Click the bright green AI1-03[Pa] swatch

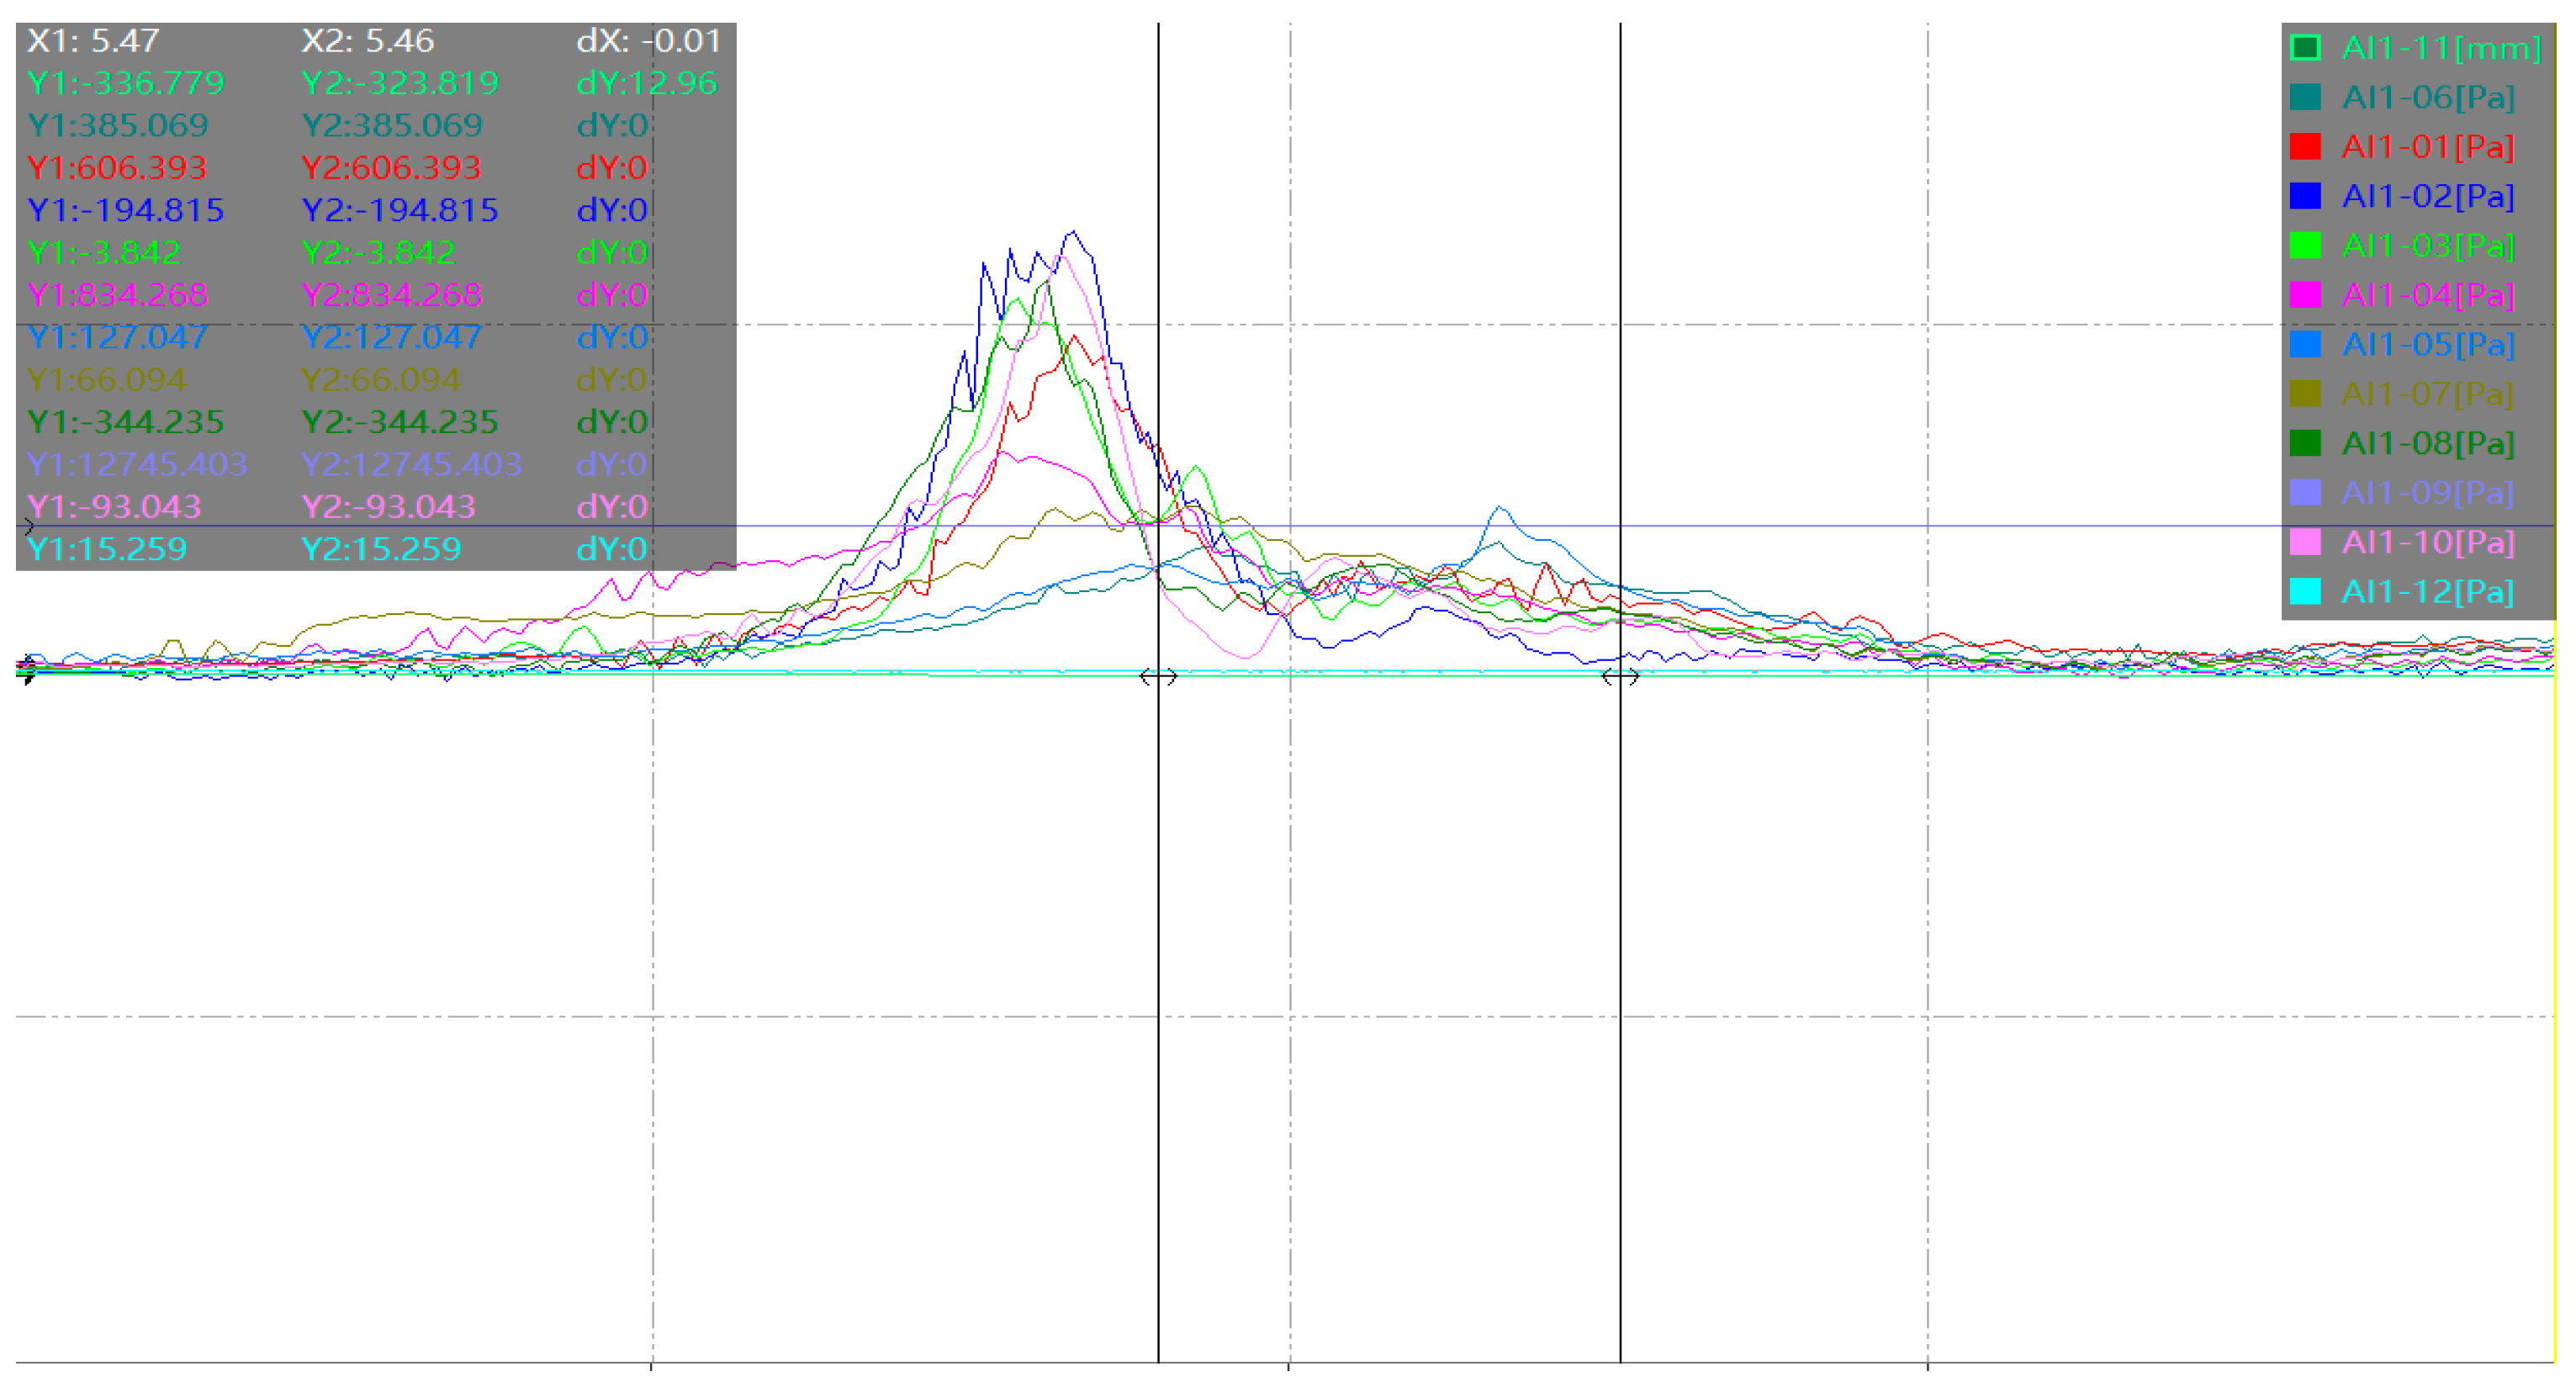click(x=2304, y=245)
